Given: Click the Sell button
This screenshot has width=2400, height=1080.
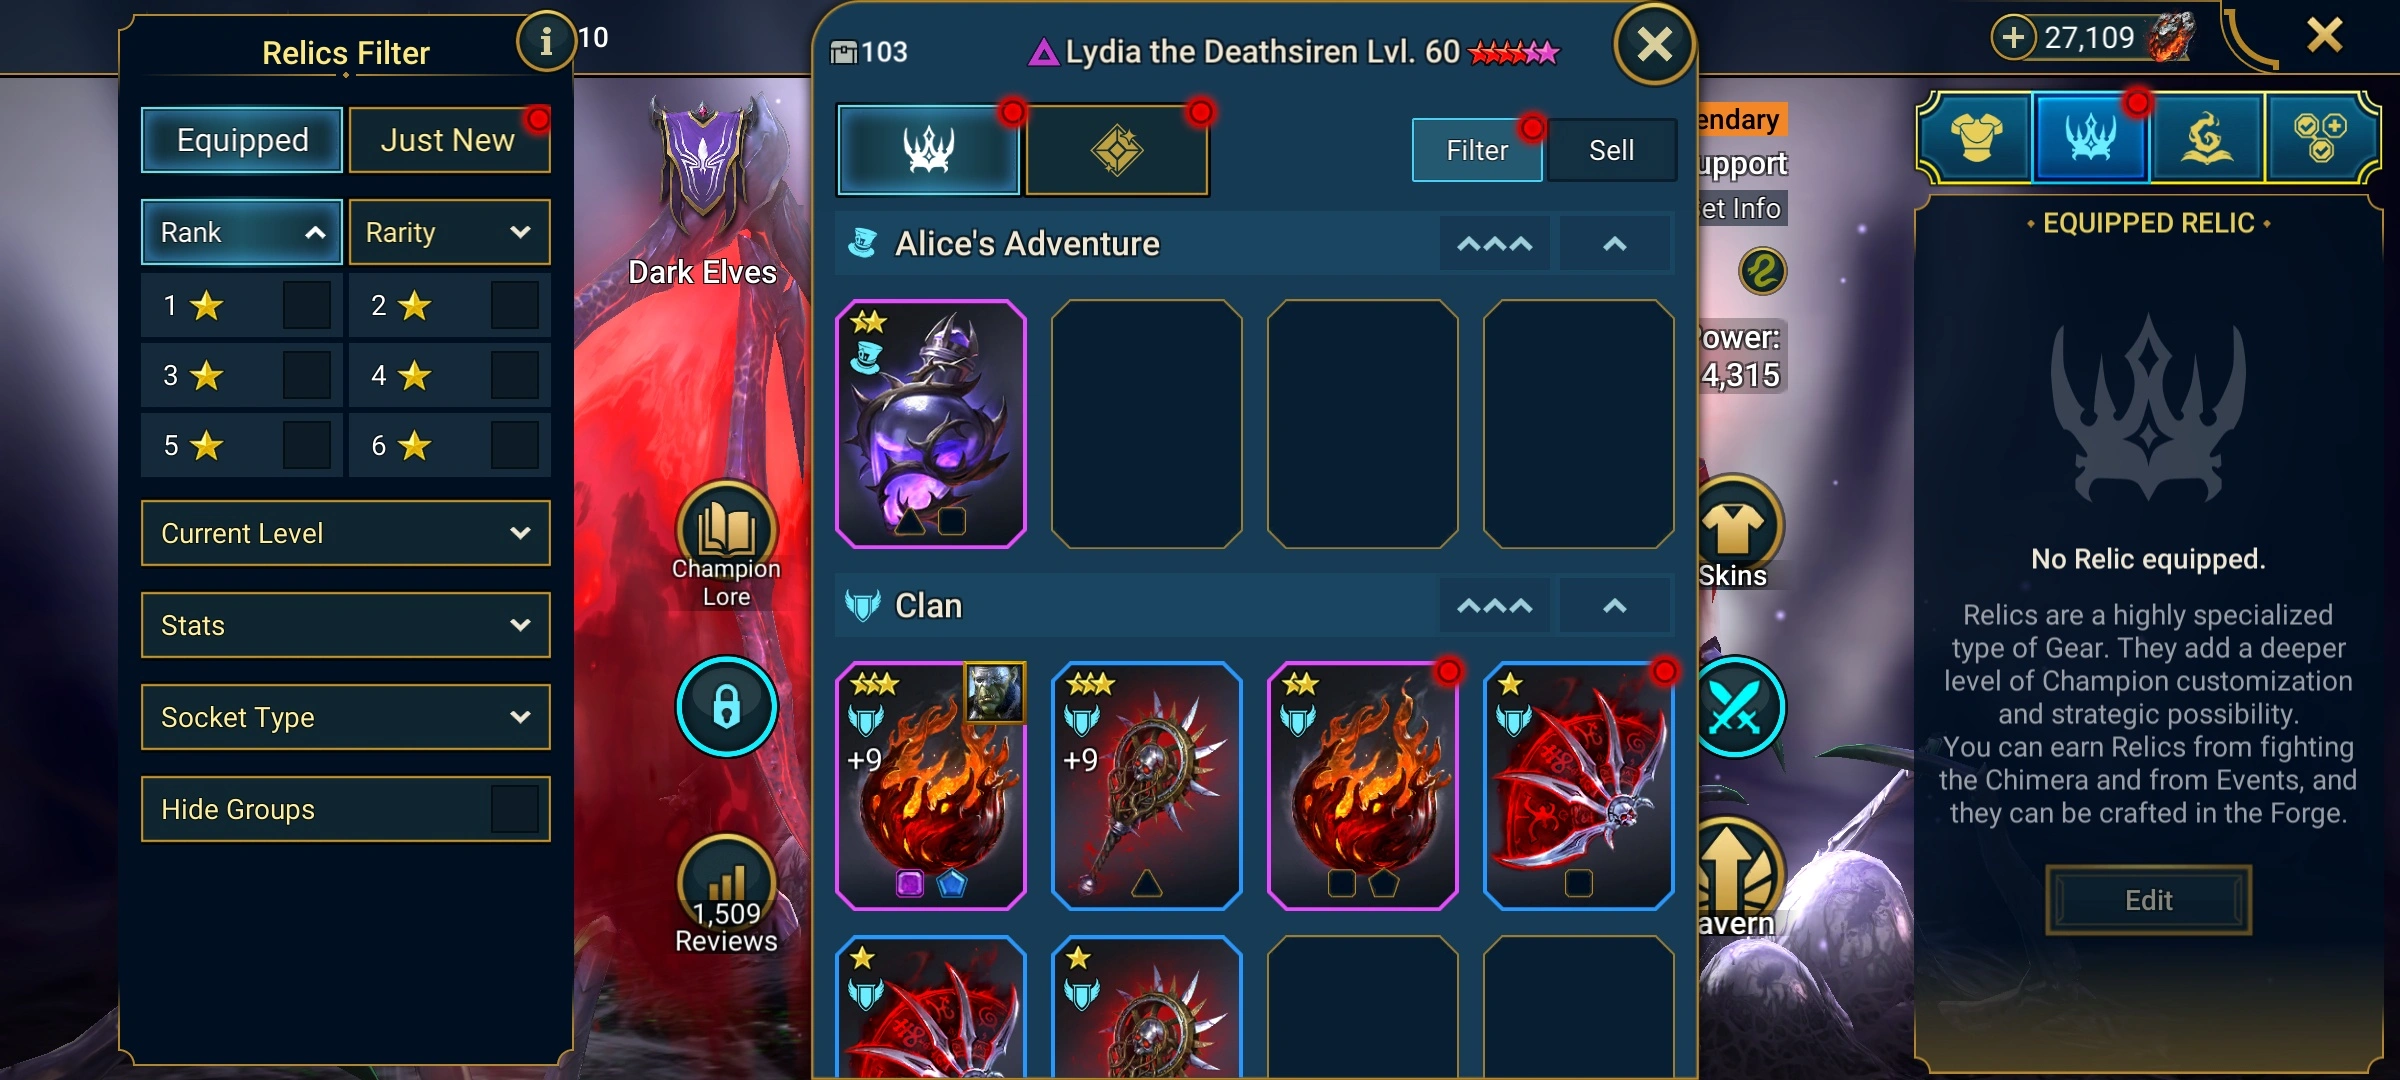Looking at the screenshot, I should click(x=1611, y=150).
